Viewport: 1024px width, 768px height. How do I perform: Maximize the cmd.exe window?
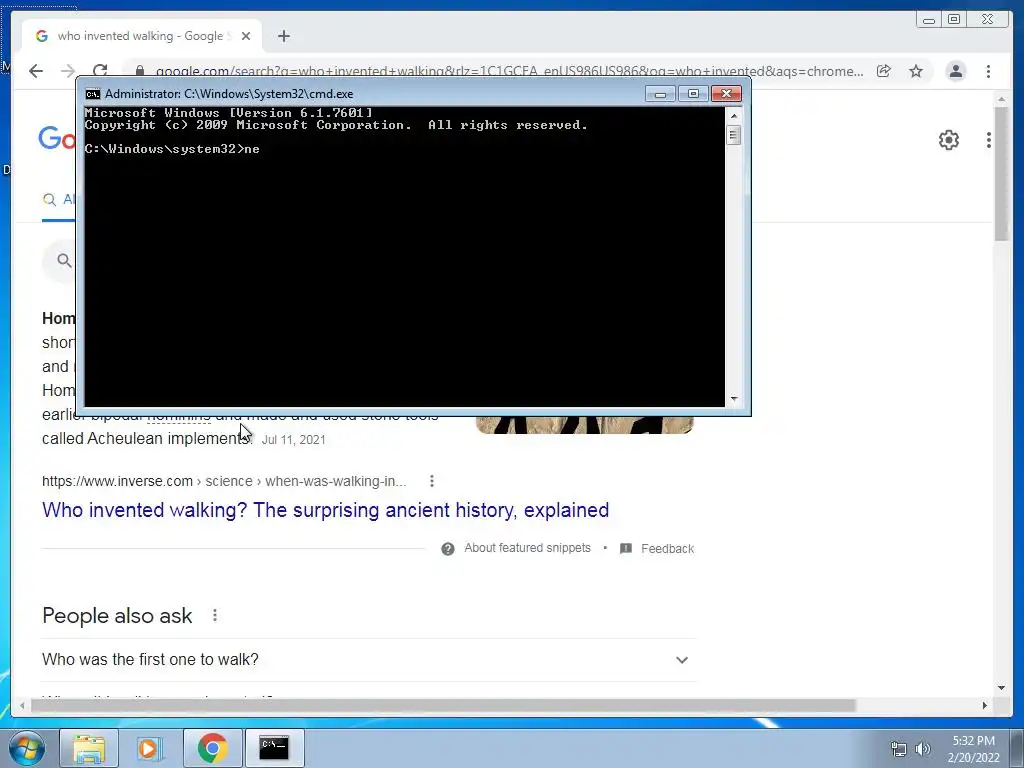click(x=693, y=94)
